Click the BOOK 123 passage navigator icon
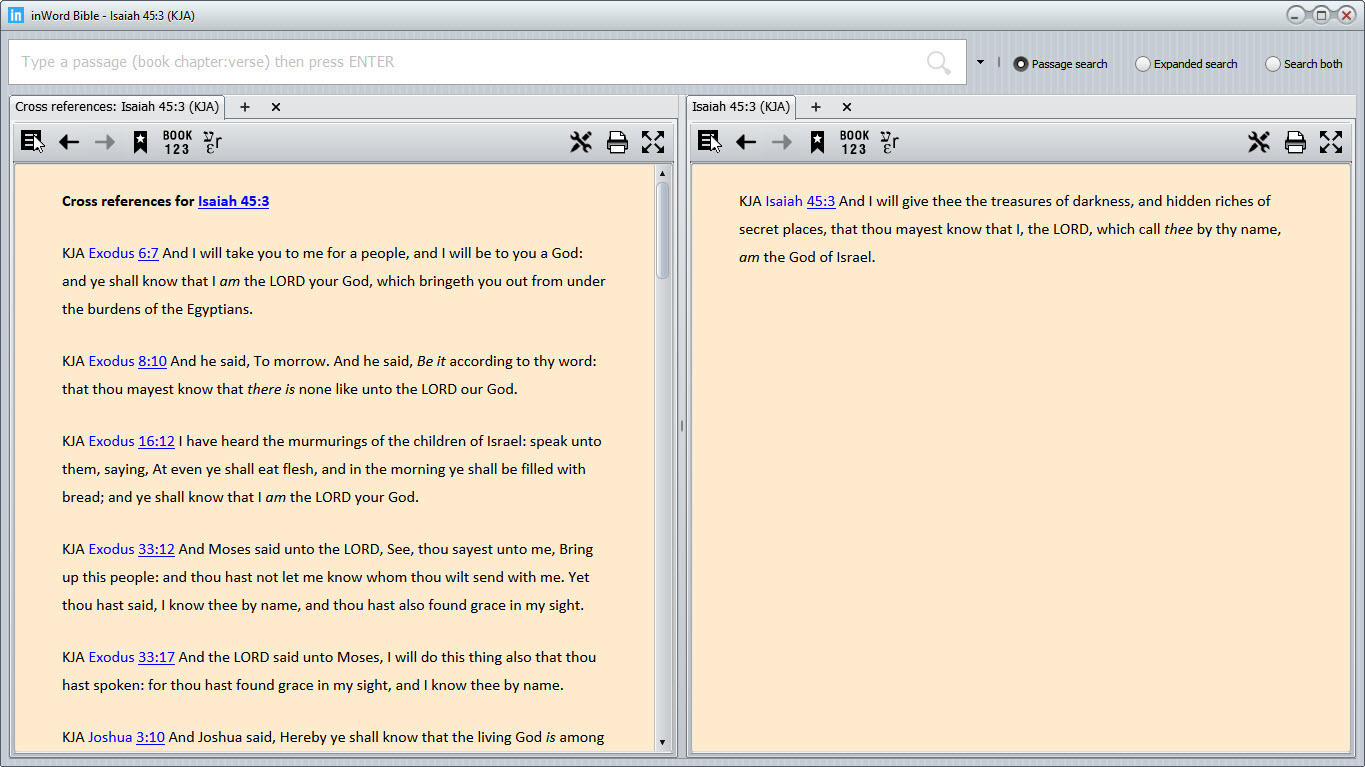 [x=174, y=141]
